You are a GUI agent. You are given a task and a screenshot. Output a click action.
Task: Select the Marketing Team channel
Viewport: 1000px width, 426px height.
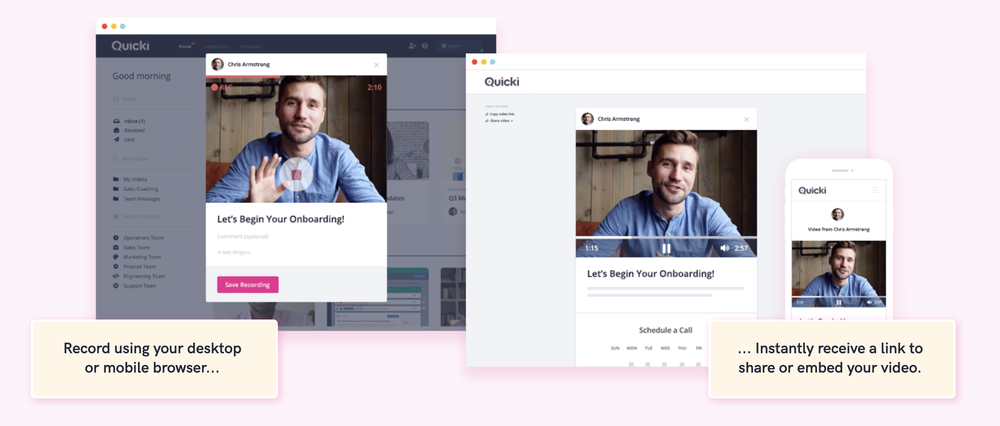pyautogui.click(x=135, y=257)
